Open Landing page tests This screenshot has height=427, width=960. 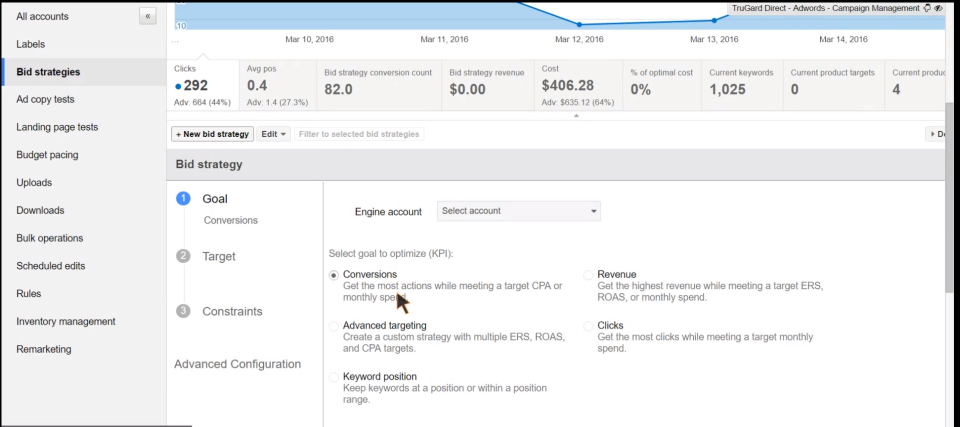coord(57,127)
